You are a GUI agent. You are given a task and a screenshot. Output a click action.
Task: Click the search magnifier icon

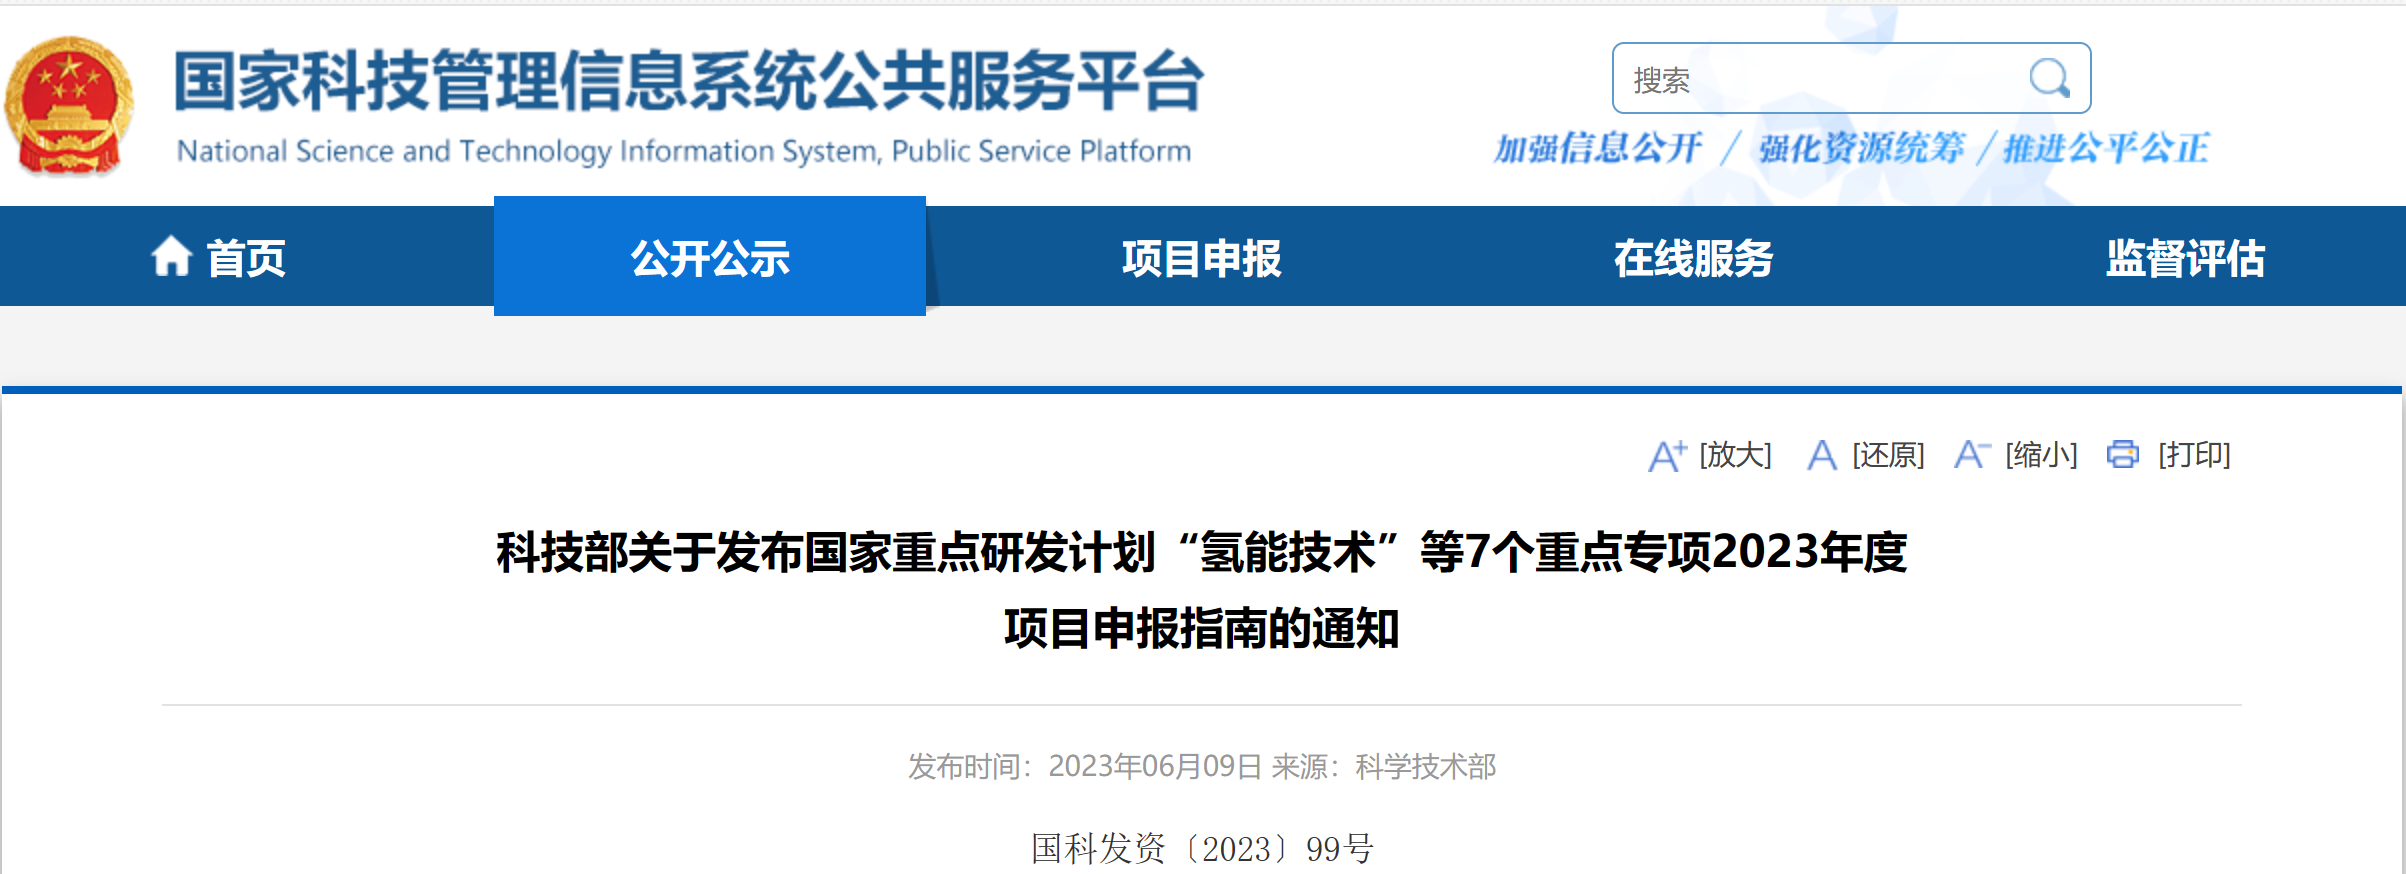click(x=2049, y=78)
